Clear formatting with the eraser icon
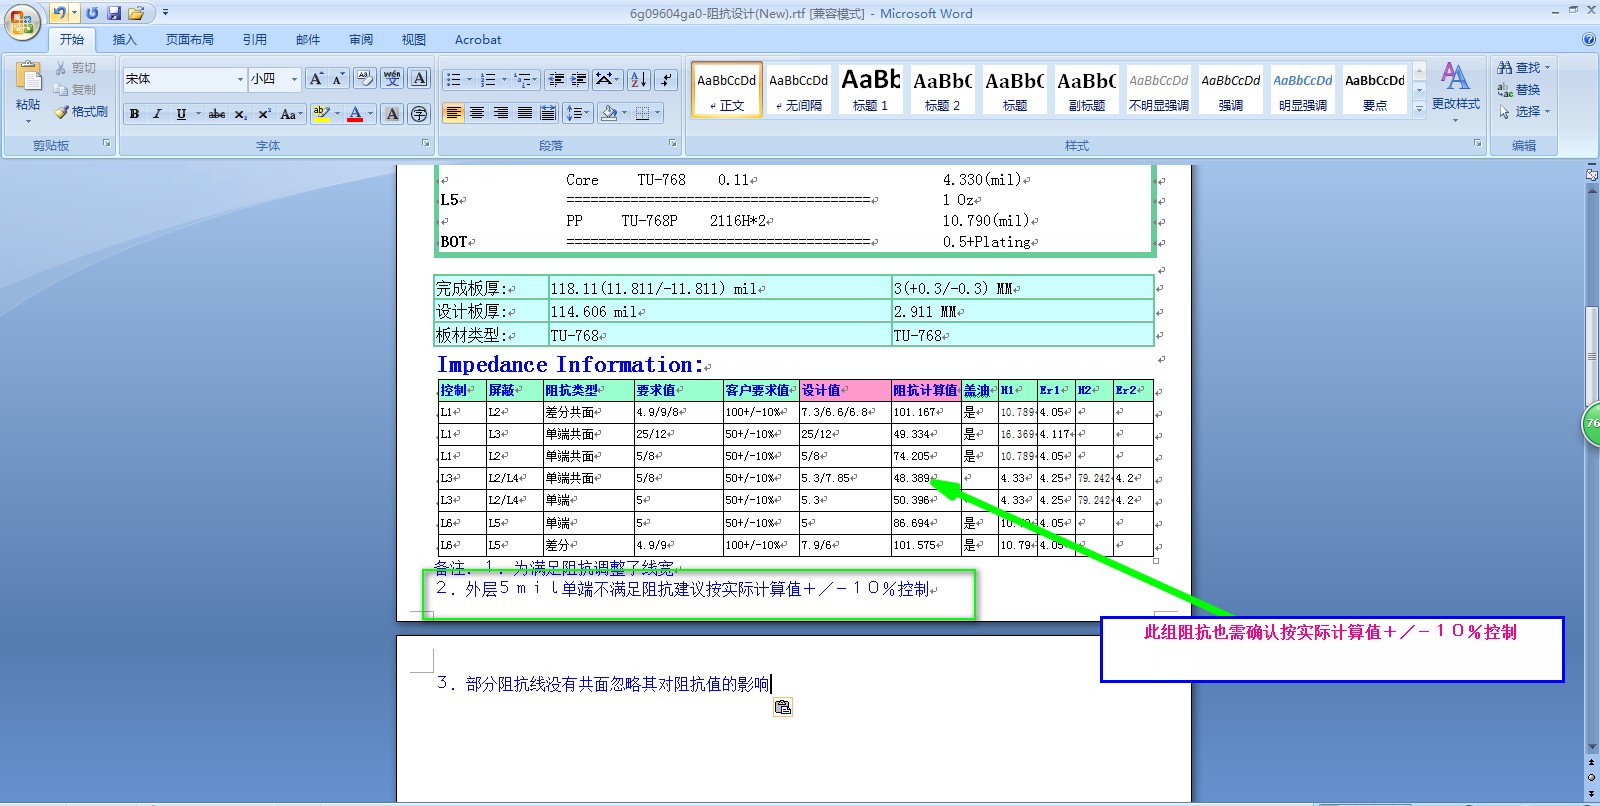Viewport: 1600px width, 806px height. (x=365, y=79)
